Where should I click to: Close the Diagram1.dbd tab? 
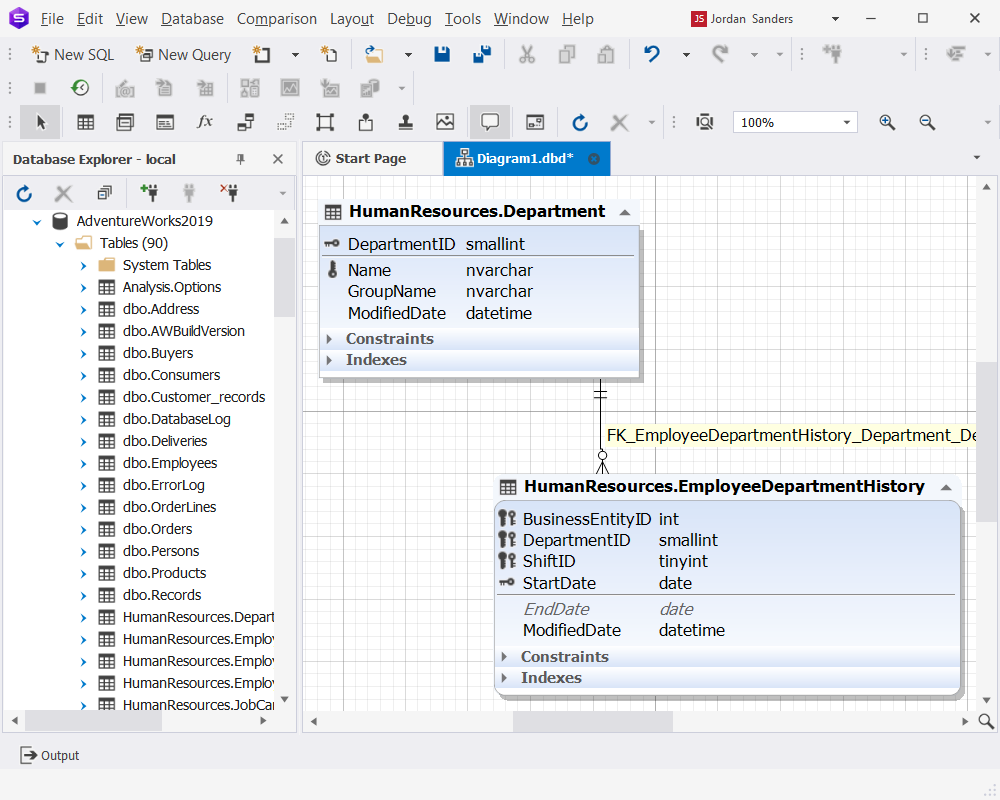[x=594, y=159]
